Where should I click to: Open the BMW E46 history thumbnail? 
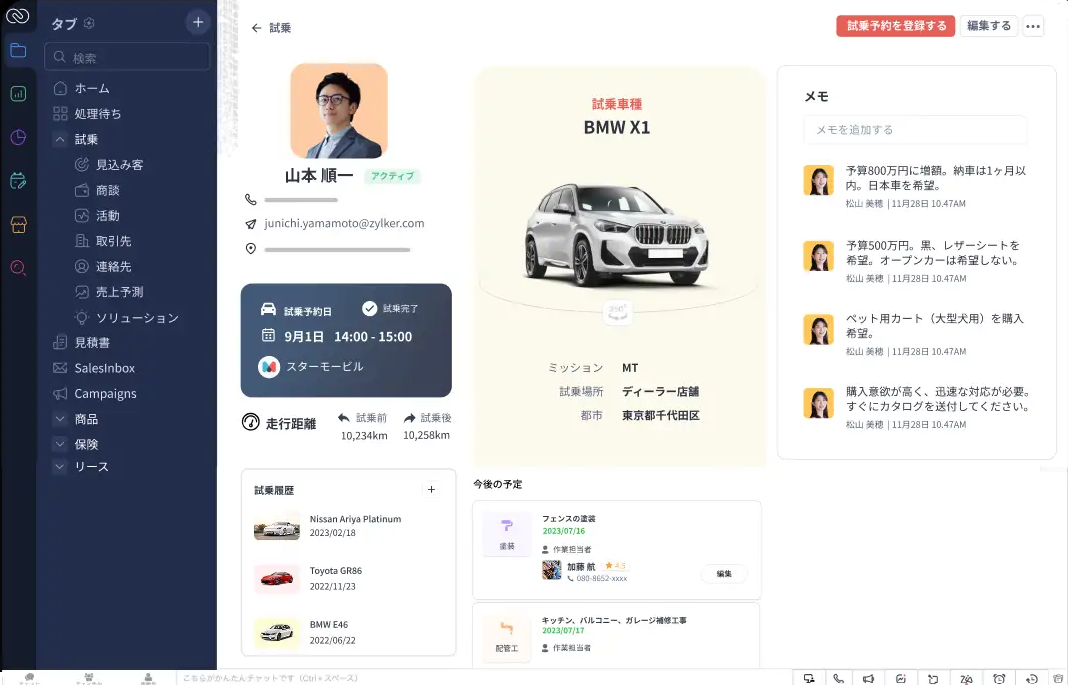coord(277,632)
